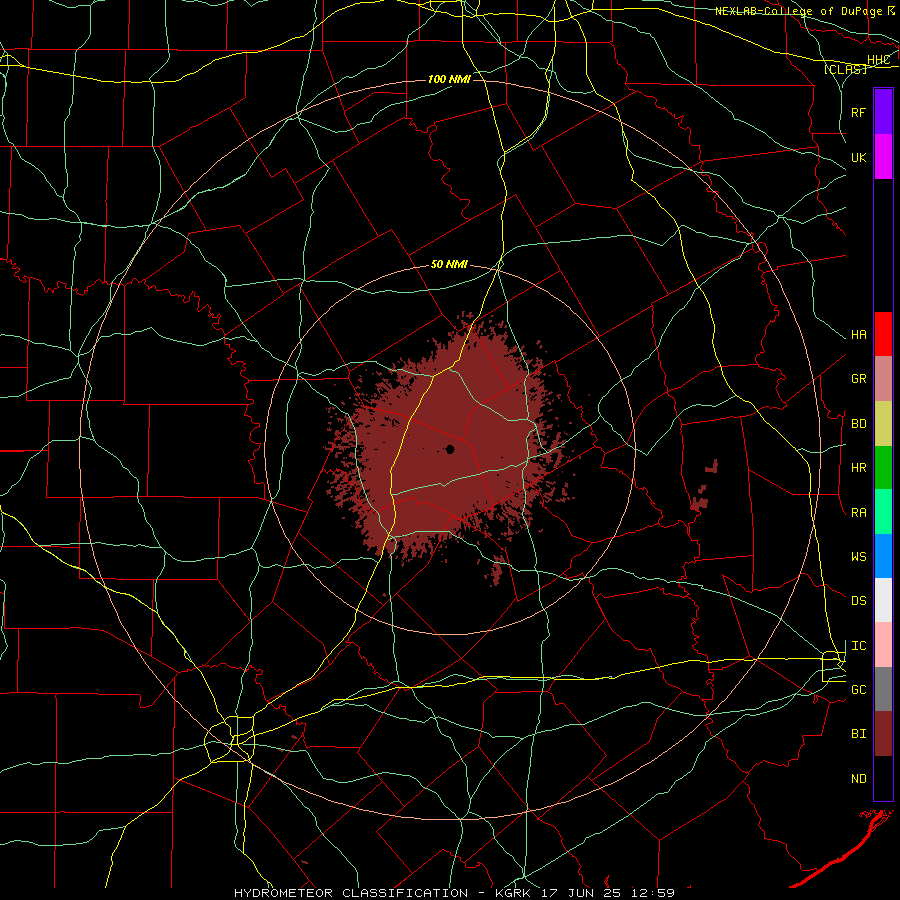Pick the RA mint green legend swatch
Viewport: 900px width, 900px height.
[883, 512]
